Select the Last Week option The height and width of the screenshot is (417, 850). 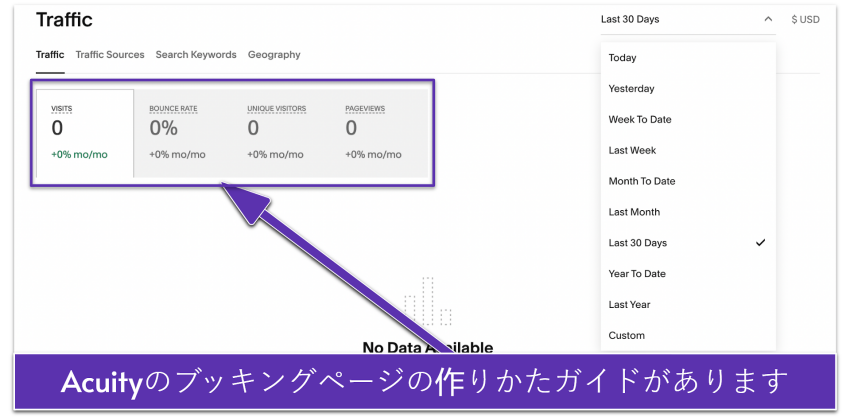[x=688, y=151]
